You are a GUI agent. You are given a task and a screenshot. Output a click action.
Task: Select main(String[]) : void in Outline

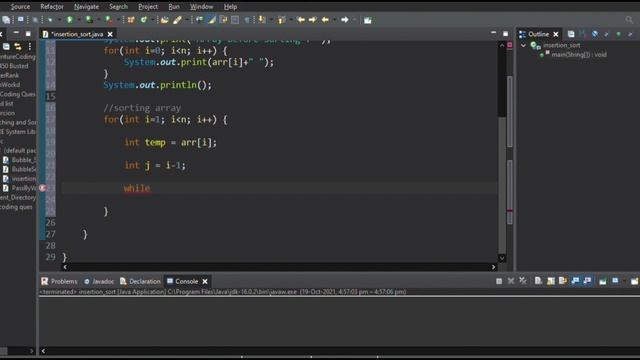coord(578,55)
